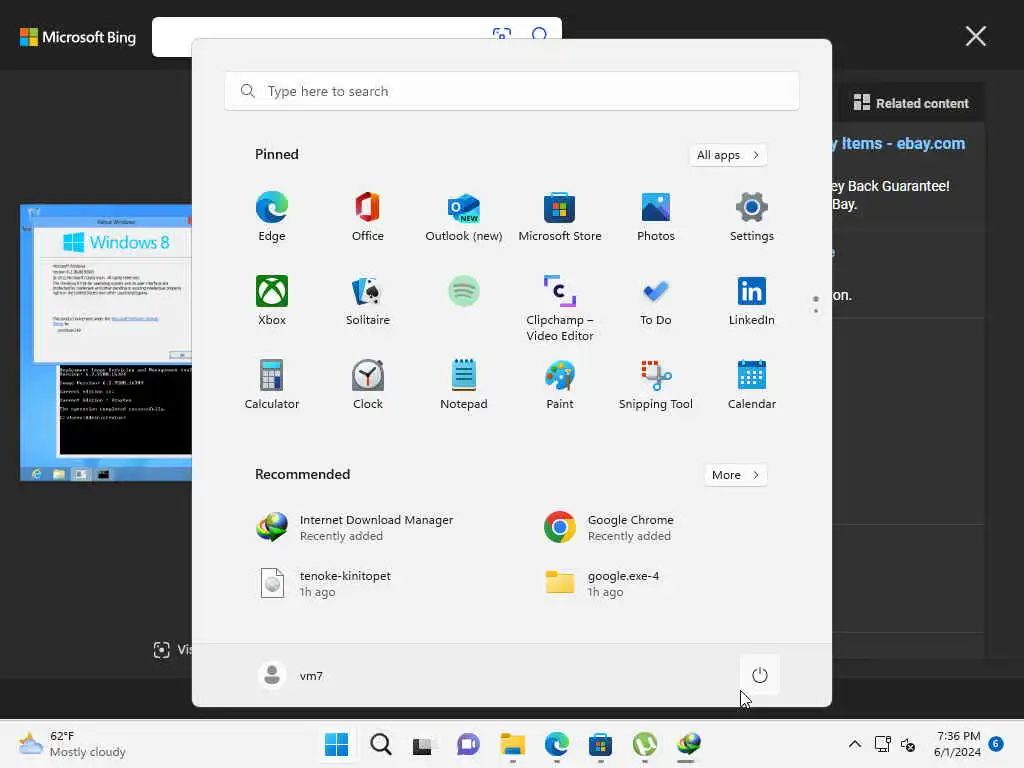Click the power button in Start menu

760,675
